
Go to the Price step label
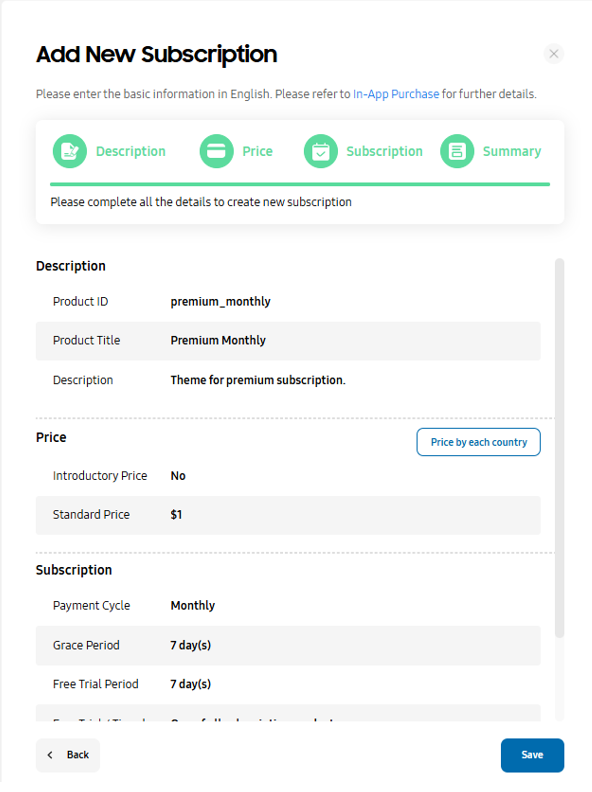pos(257,151)
